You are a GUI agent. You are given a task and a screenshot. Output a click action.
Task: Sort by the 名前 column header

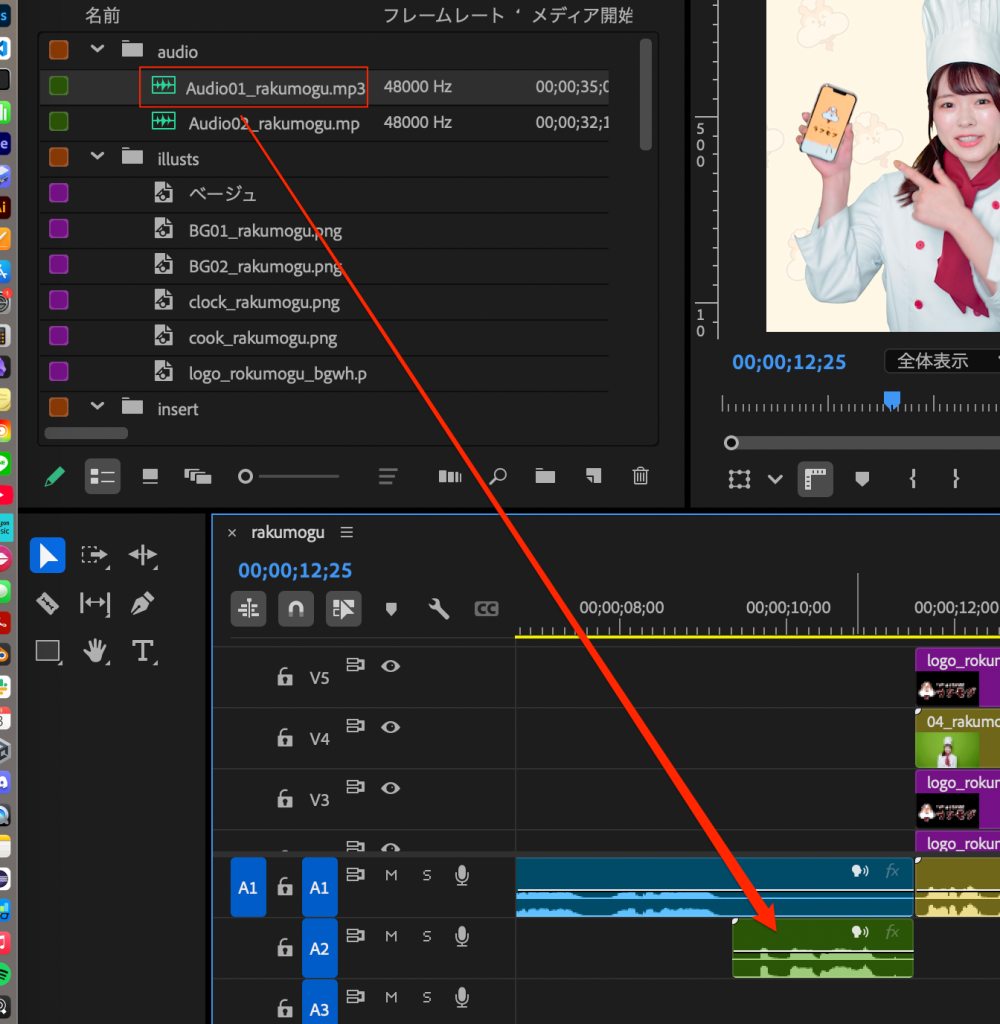[101, 15]
